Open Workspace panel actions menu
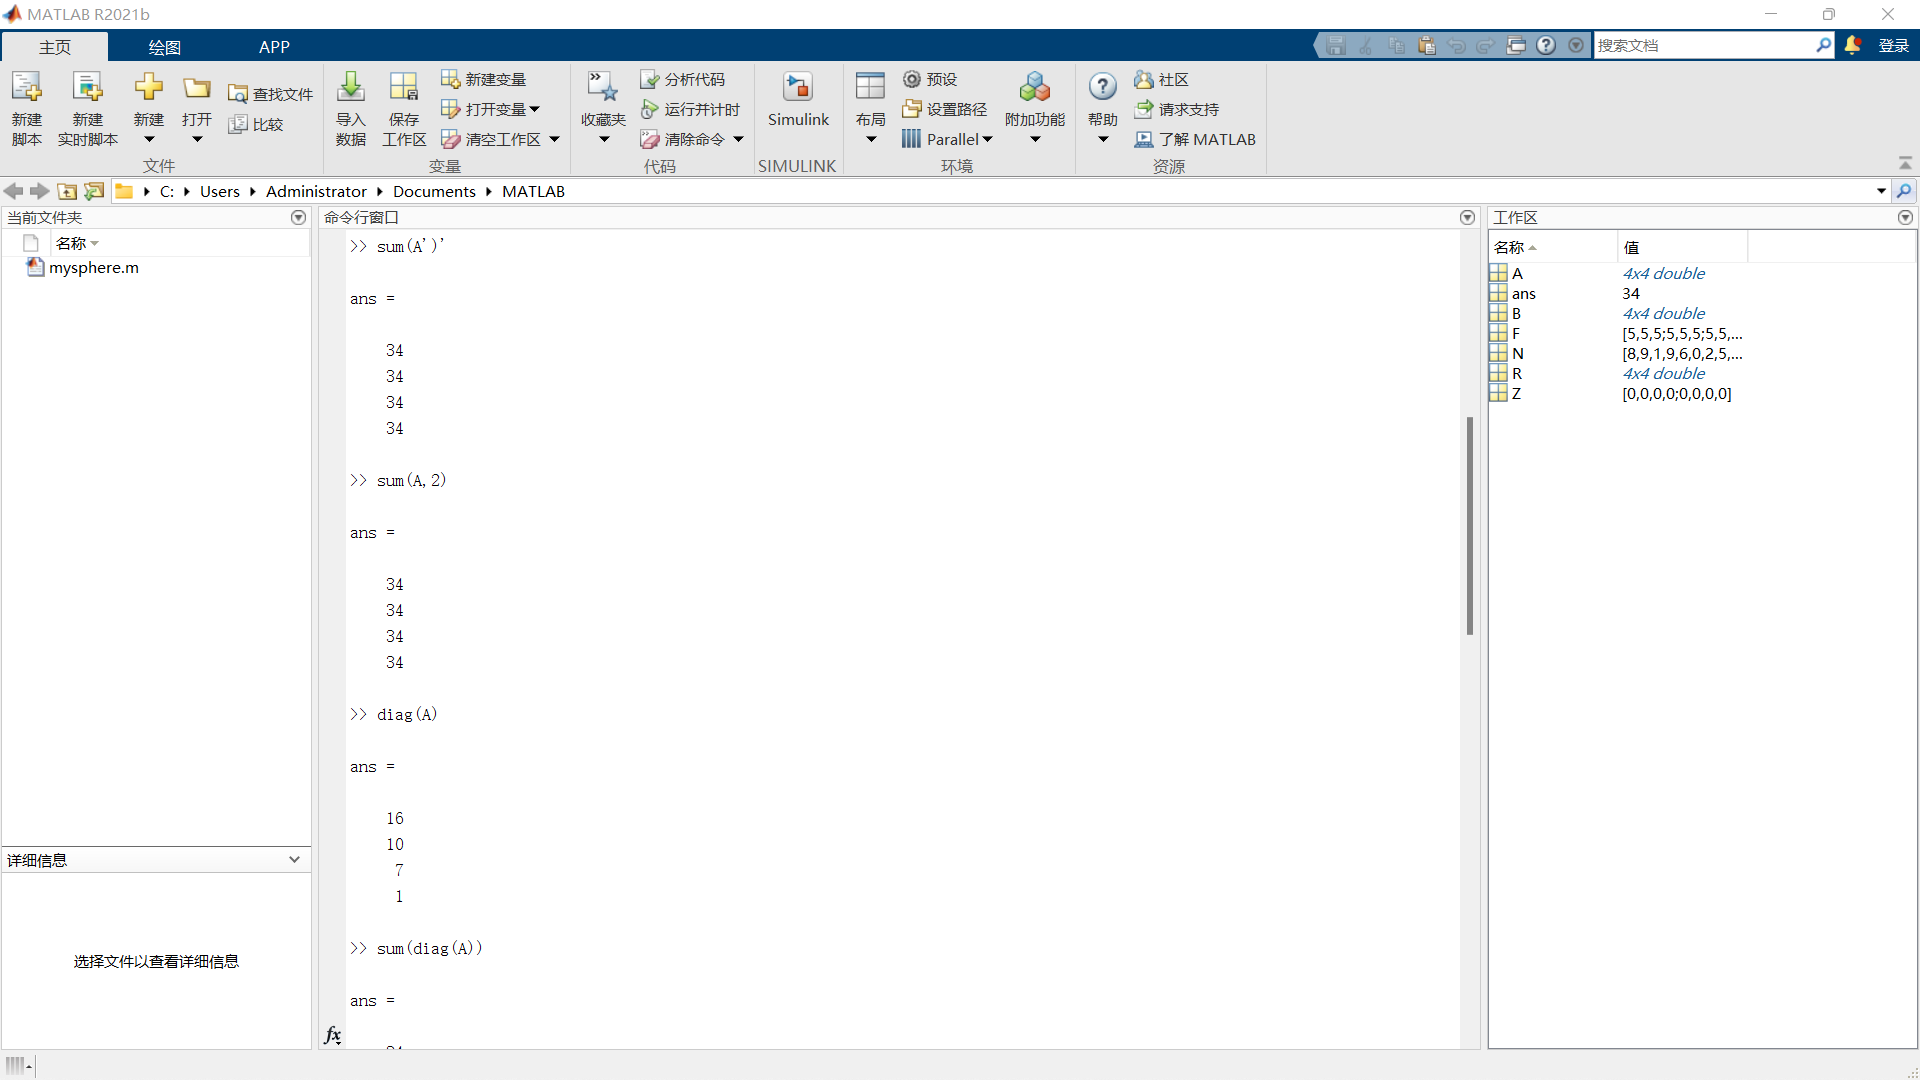 1905,217
